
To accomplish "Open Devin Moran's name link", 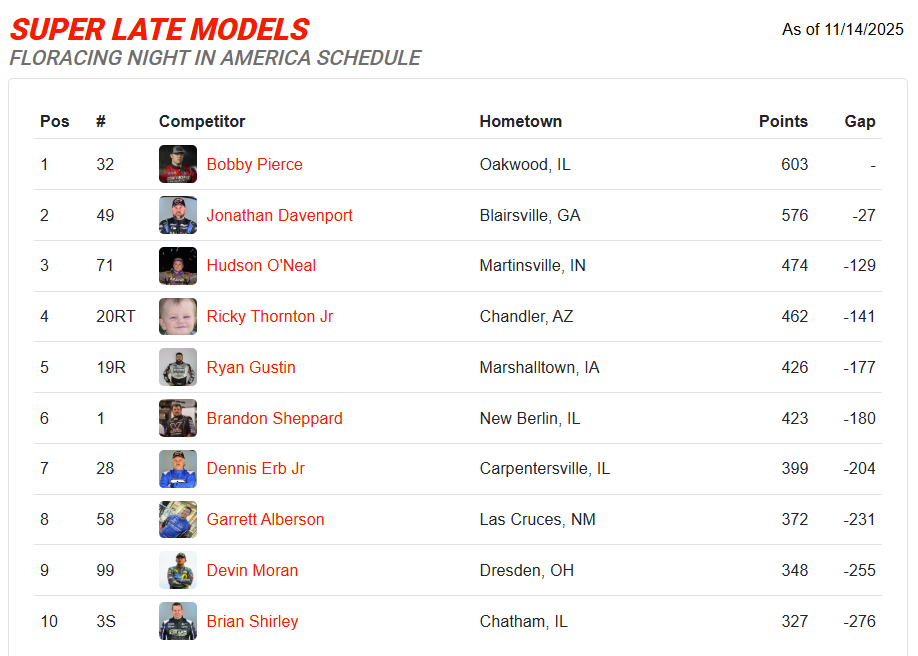I will click(x=252, y=570).
